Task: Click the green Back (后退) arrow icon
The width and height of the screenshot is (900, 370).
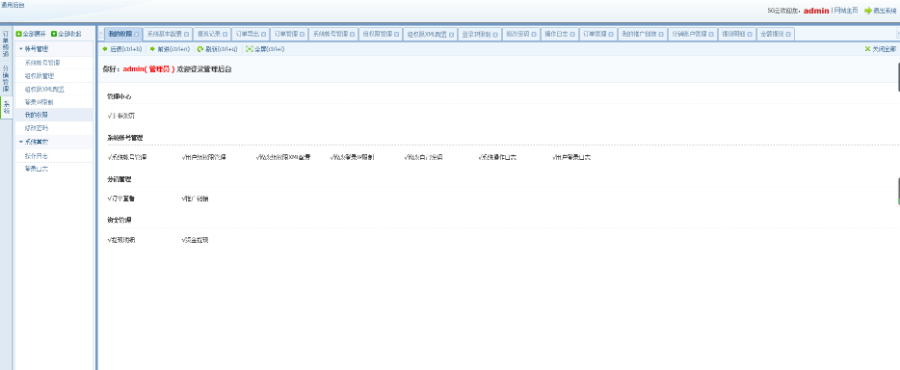Action: pyautogui.click(x=105, y=49)
